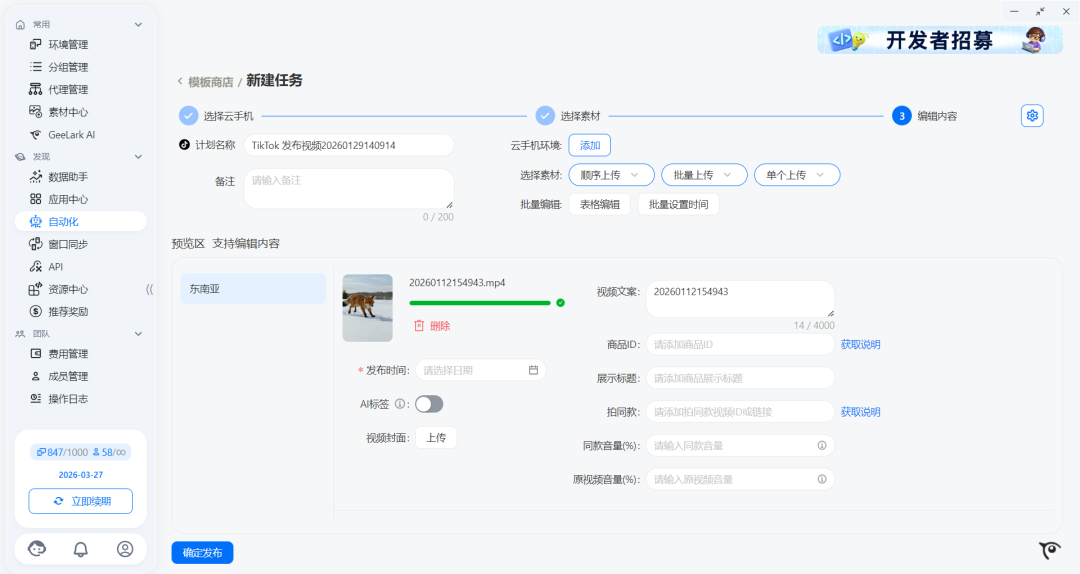Click the info icon in 原视频音量 field
Screen dimensions: 1080x574
[x=822, y=479]
